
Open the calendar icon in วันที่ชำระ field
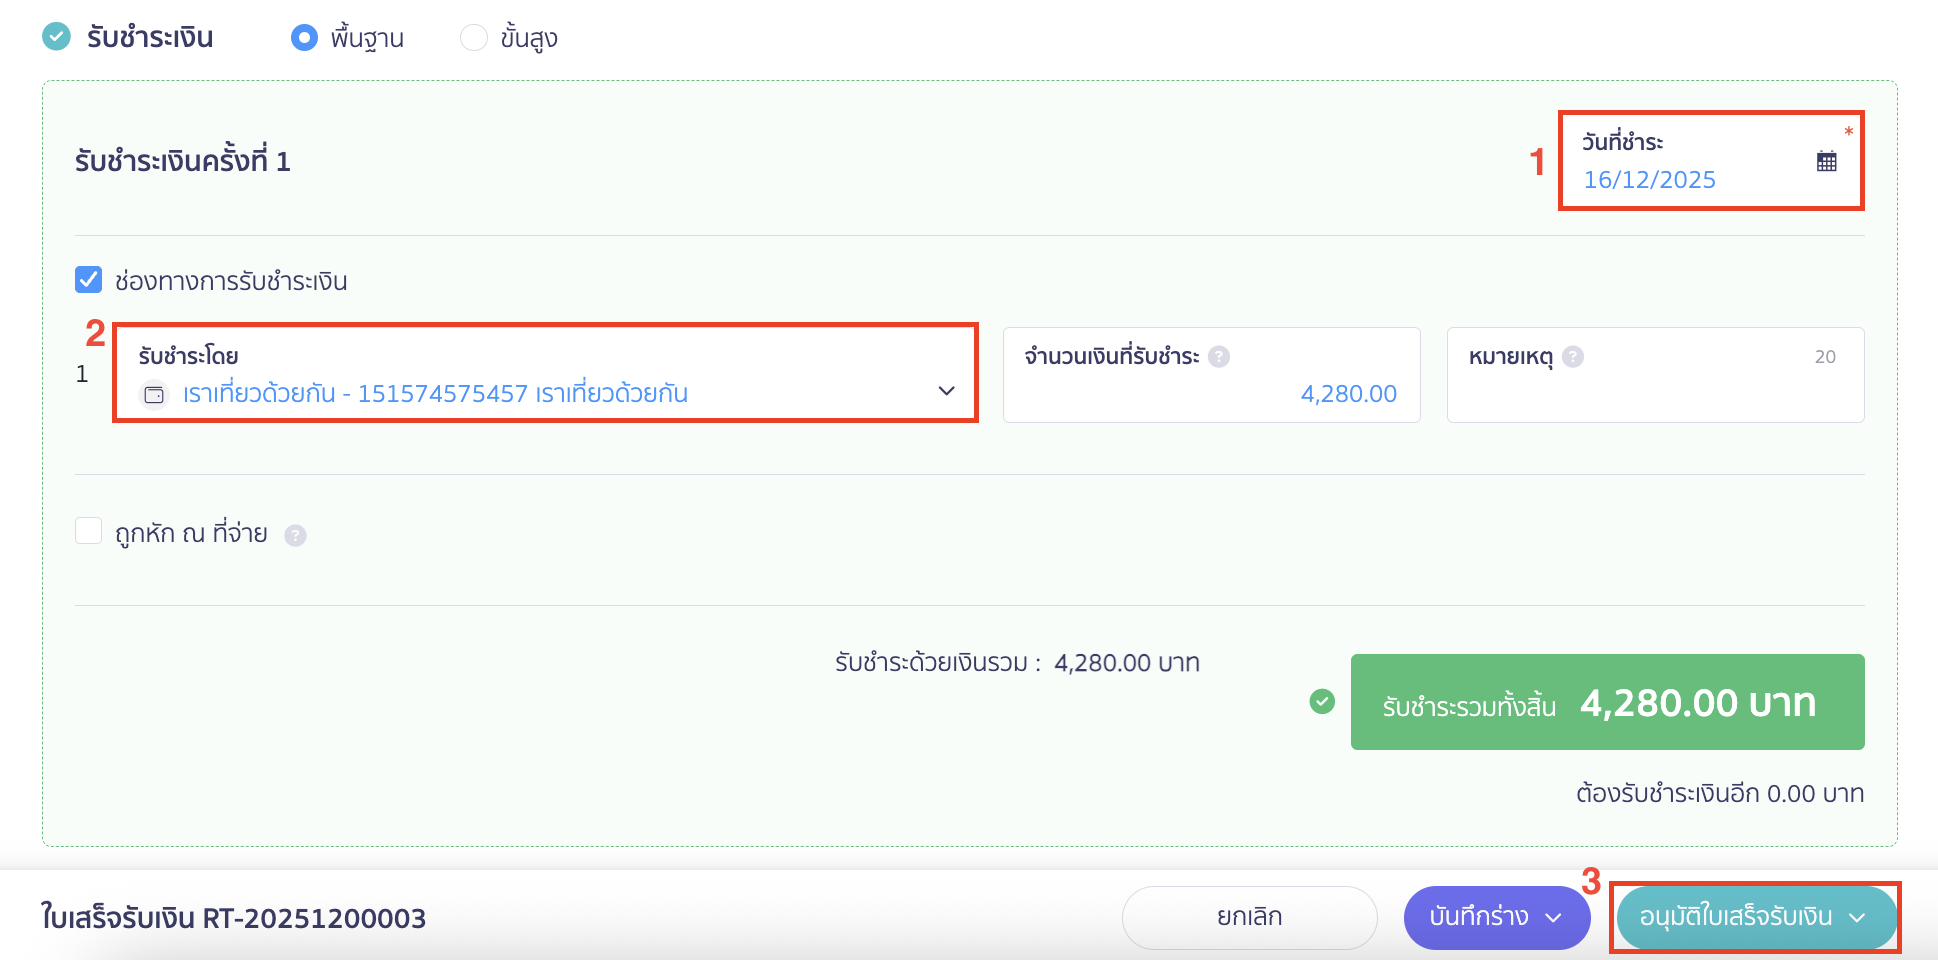[1826, 160]
